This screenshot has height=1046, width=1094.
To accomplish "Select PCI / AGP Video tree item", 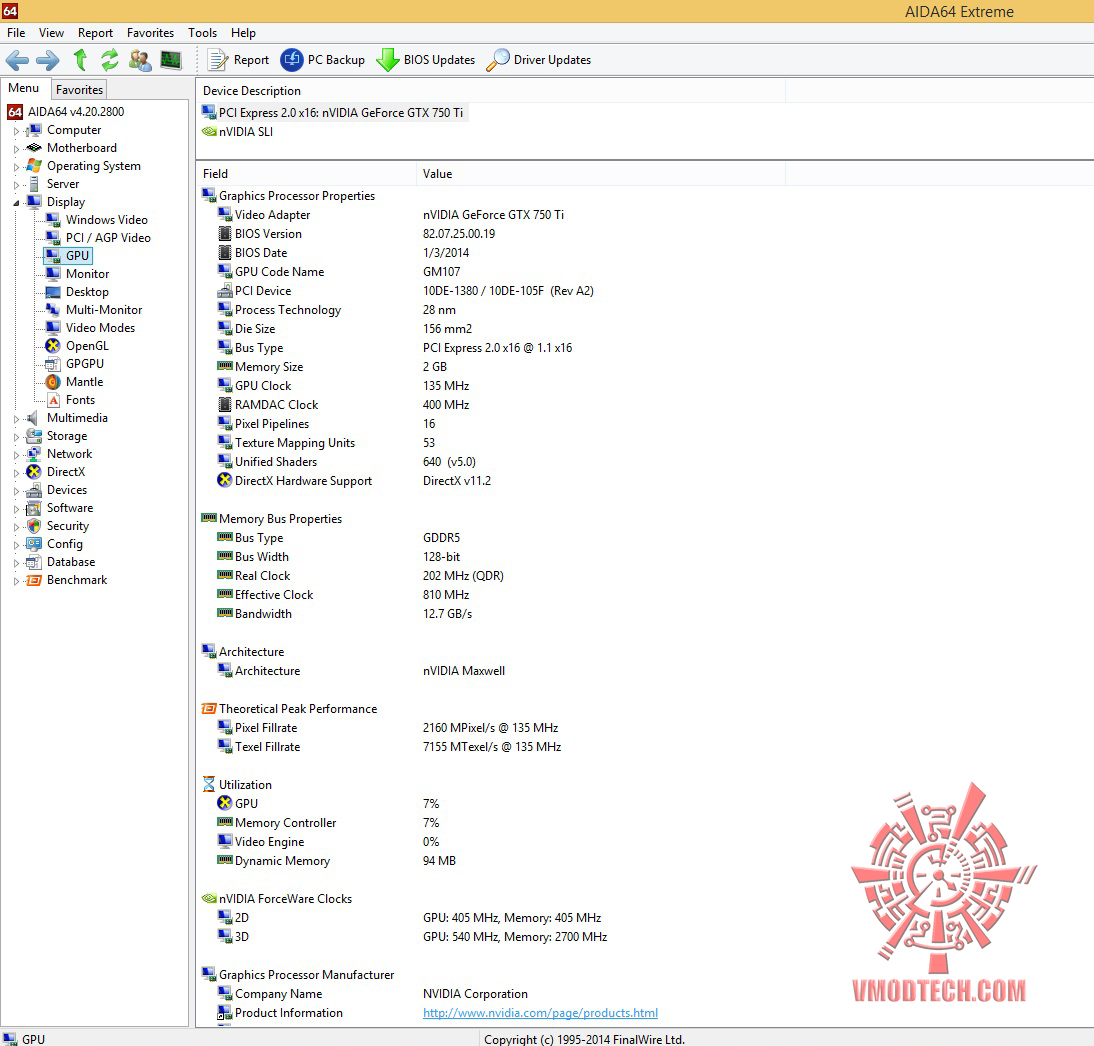I will (107, 238).
